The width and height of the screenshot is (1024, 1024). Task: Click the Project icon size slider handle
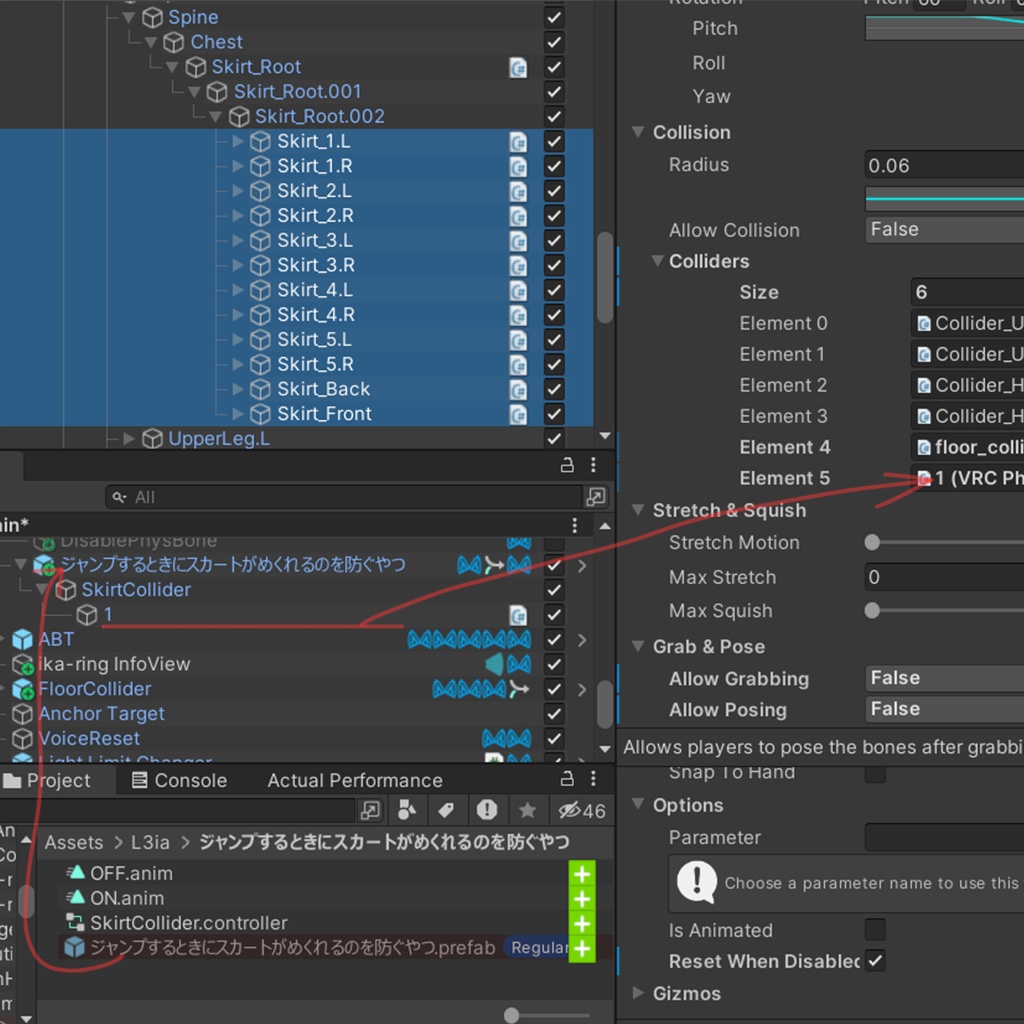tap(512, 1015)
